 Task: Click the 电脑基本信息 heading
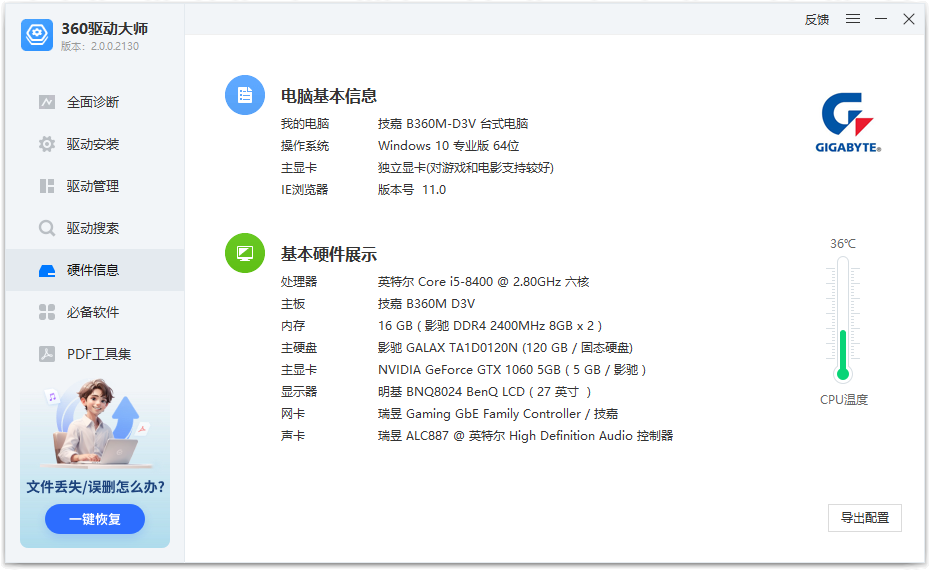pos(329,96)
